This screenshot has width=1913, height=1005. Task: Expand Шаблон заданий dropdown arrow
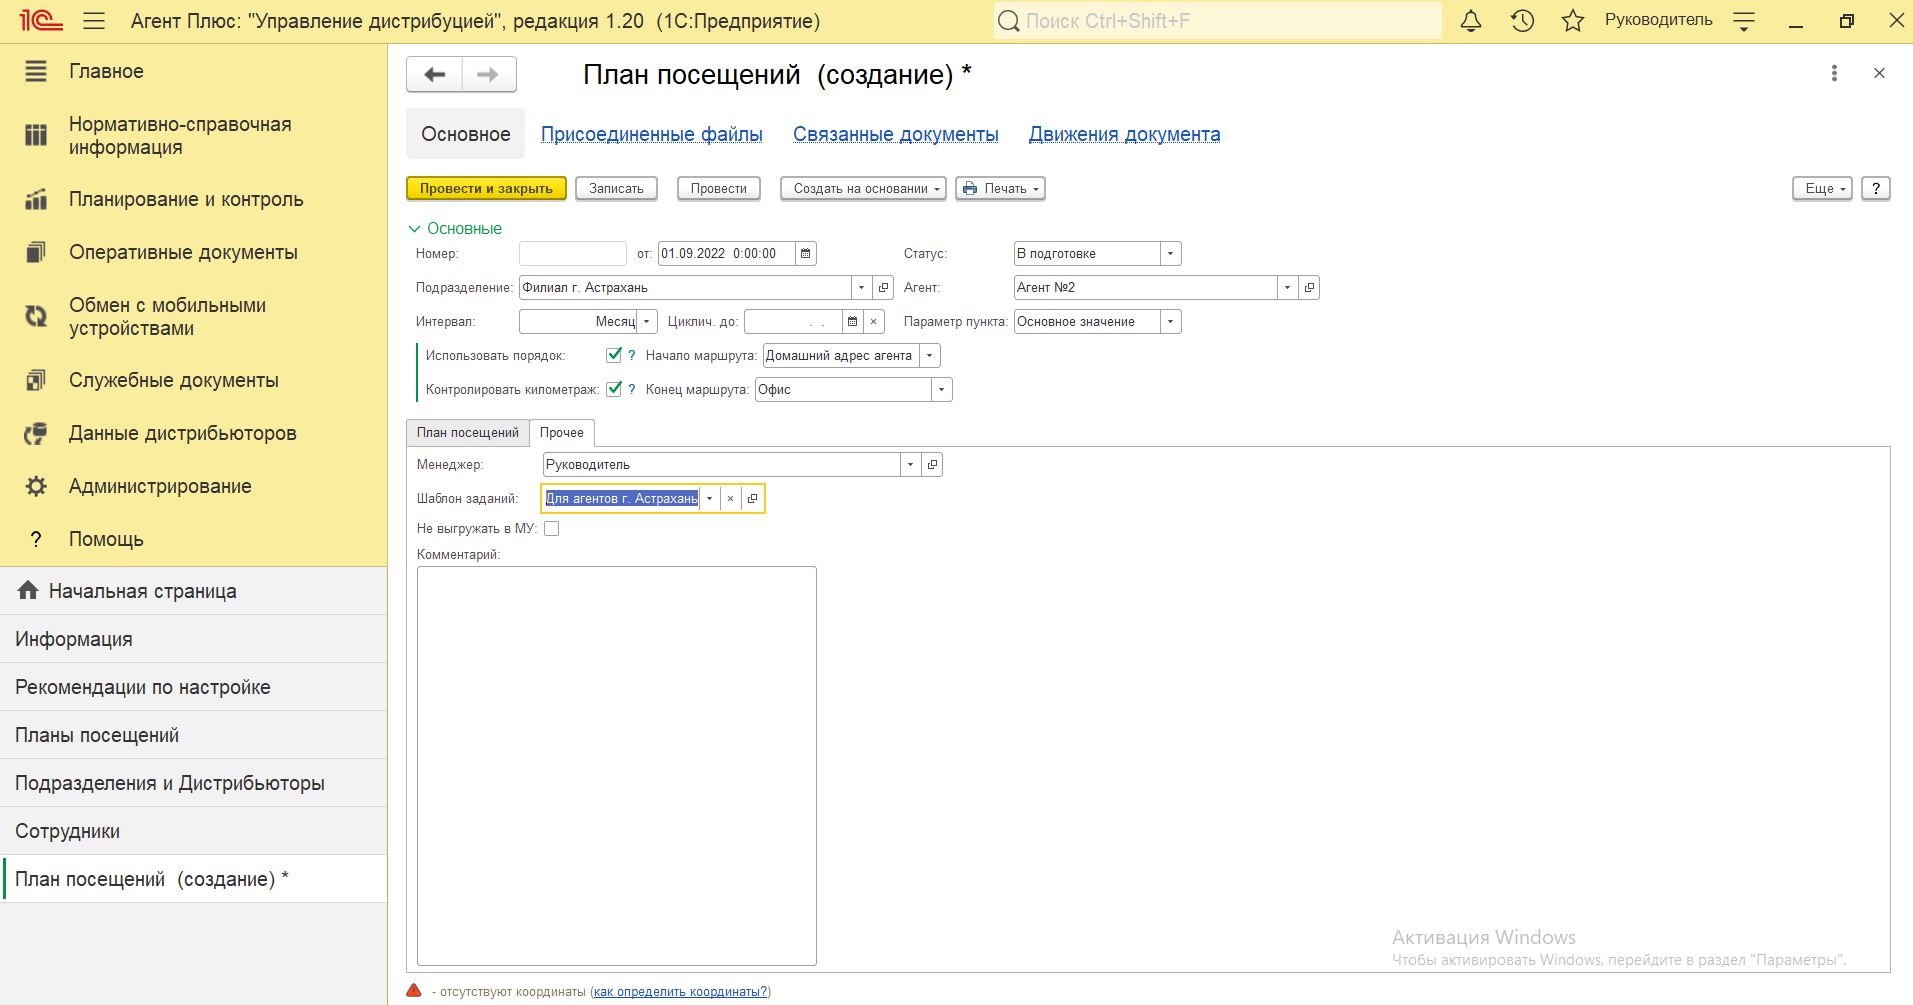[709, 498]
